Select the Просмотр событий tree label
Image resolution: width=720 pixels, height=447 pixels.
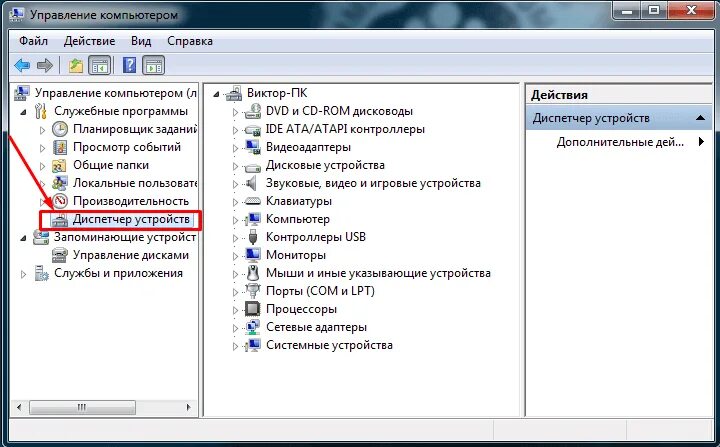pos(127,147)
